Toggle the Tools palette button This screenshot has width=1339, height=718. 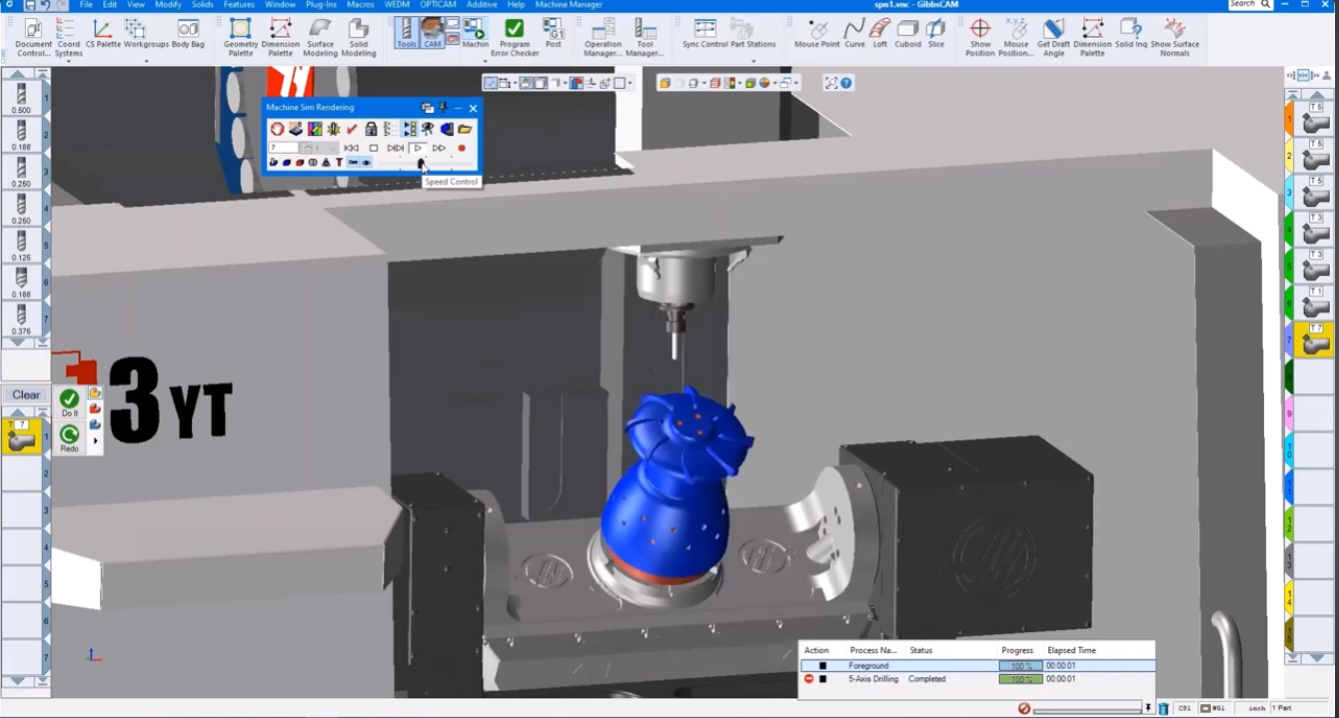tap(406, 33)
